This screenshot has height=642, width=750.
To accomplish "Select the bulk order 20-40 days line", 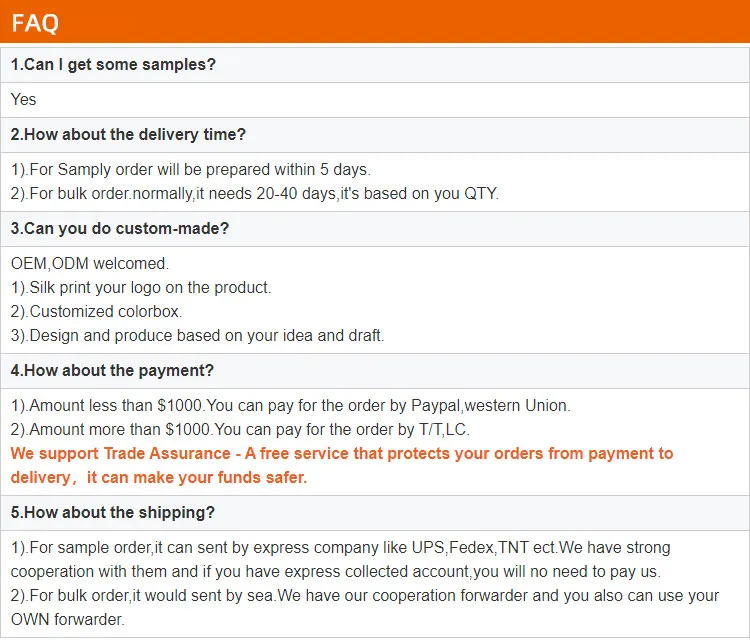I will [254, 194].
